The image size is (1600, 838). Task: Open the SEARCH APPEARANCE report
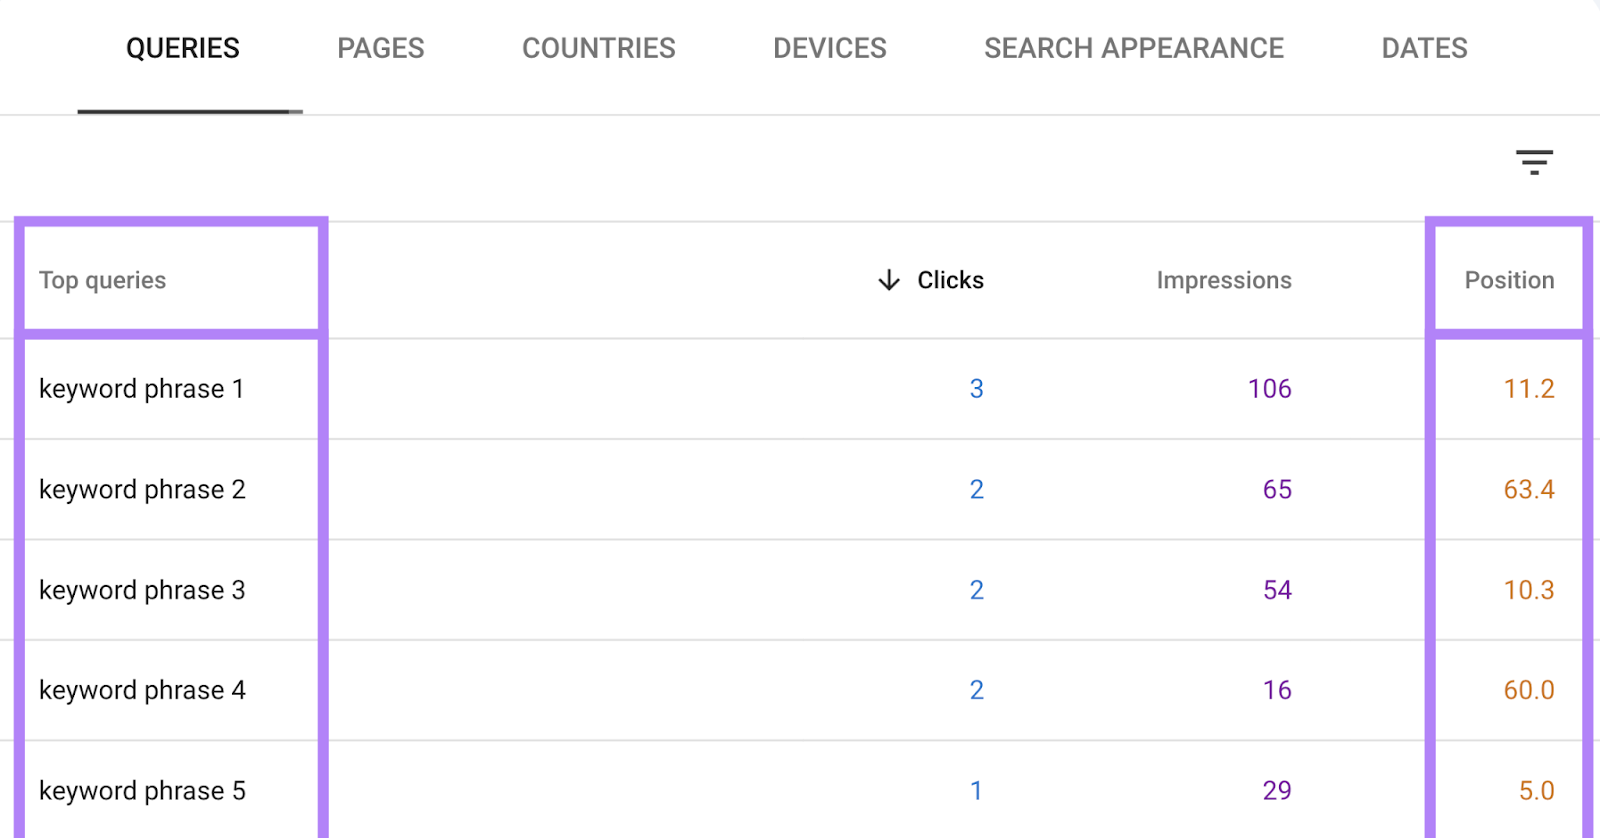(1134, 48)
